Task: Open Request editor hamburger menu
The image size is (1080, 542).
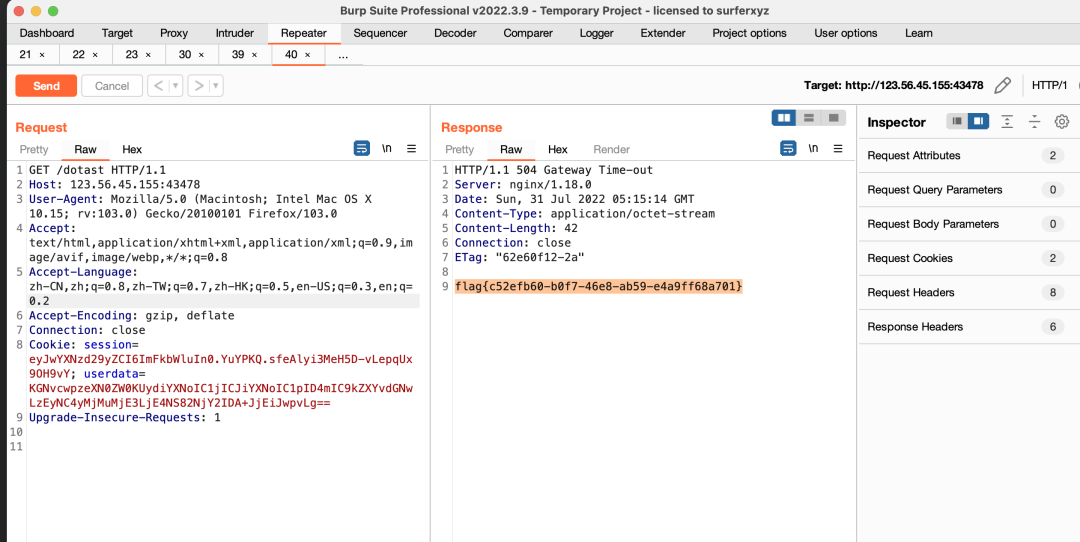Action: click(x=411, y=148)
